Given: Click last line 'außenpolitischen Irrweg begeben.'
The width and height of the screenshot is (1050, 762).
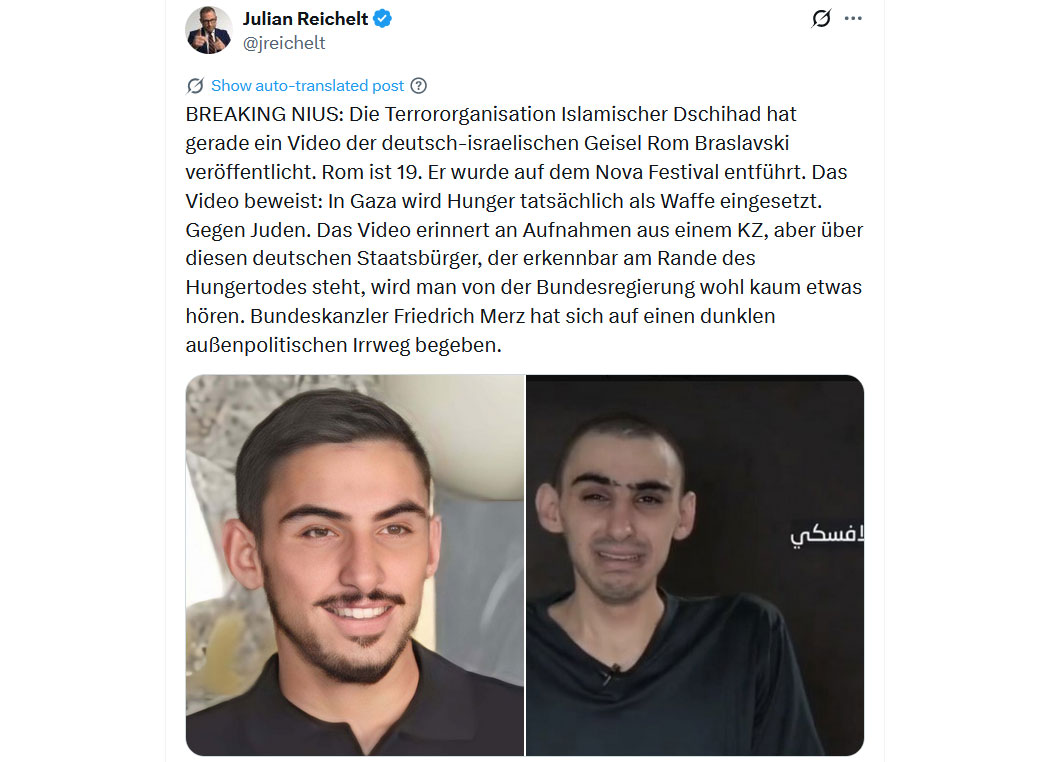Looking at the screenshot, I should tap(344, 346).
